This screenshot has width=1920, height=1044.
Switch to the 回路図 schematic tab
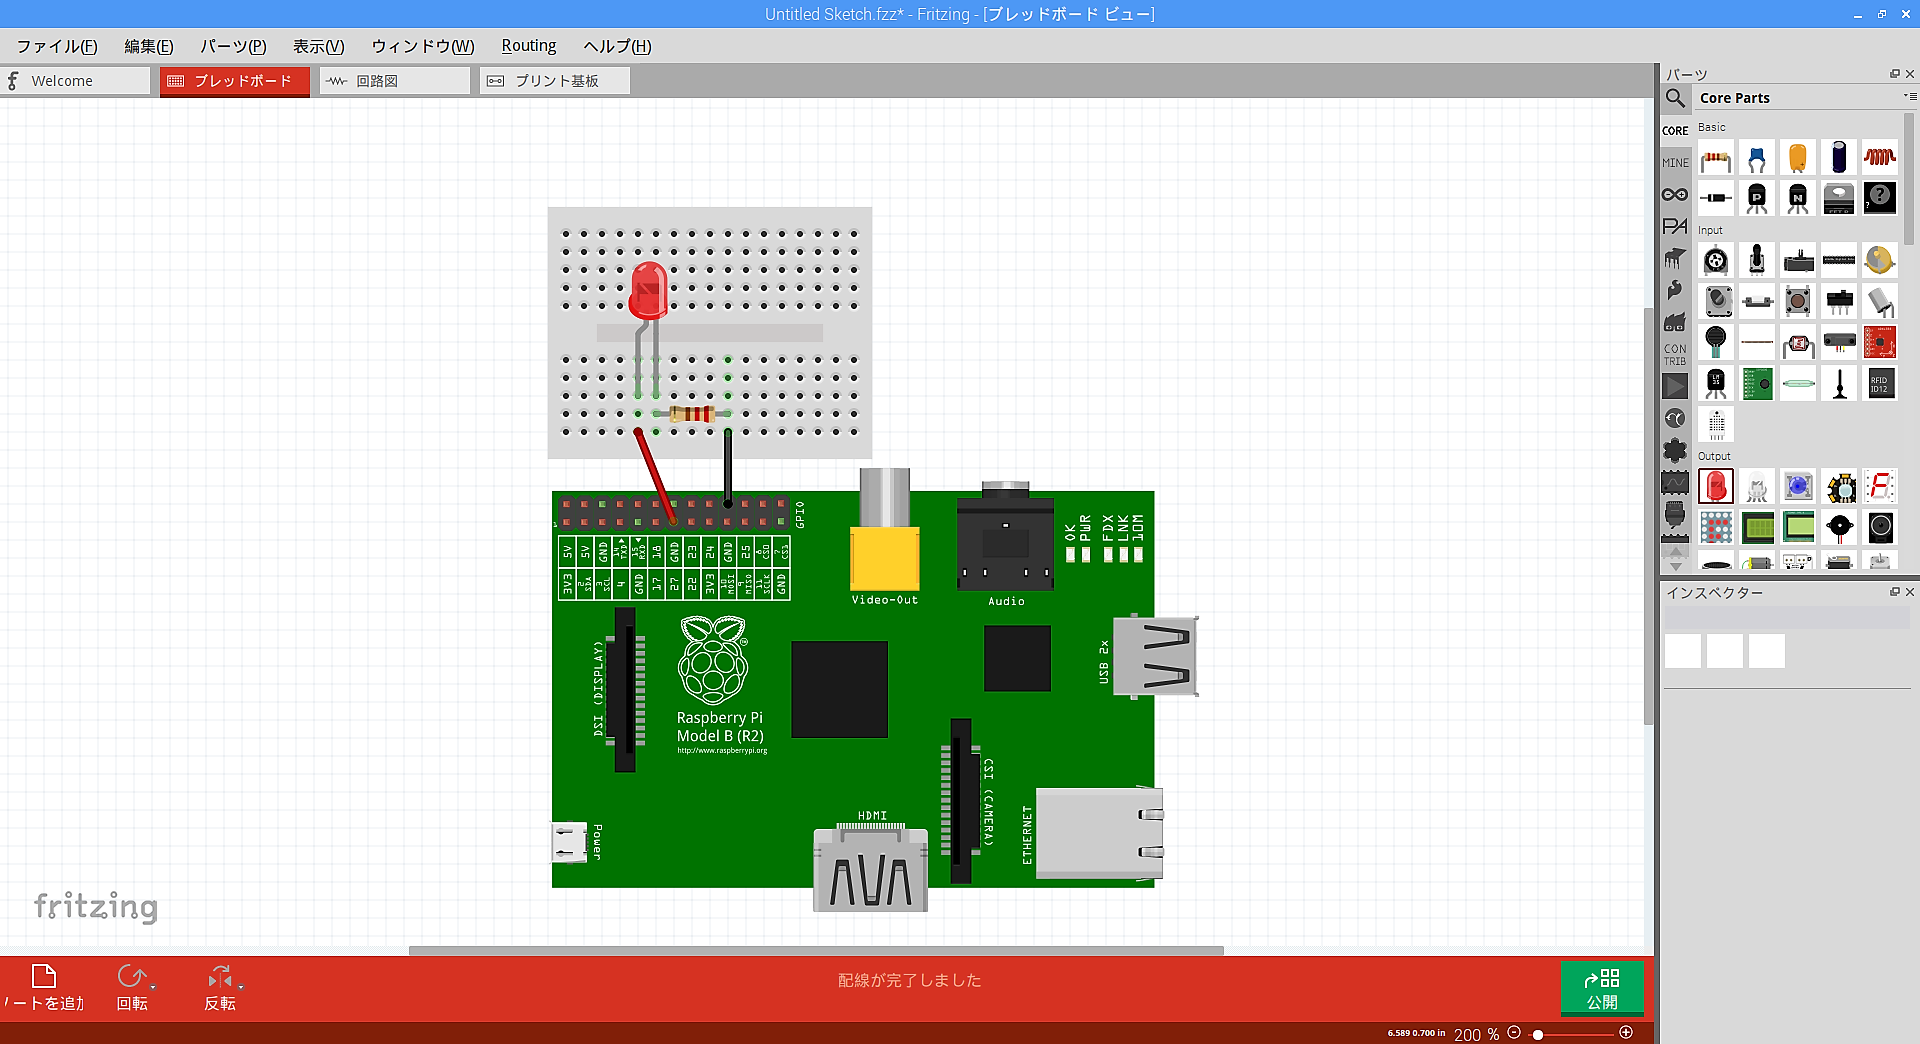[x=395, y=81]
